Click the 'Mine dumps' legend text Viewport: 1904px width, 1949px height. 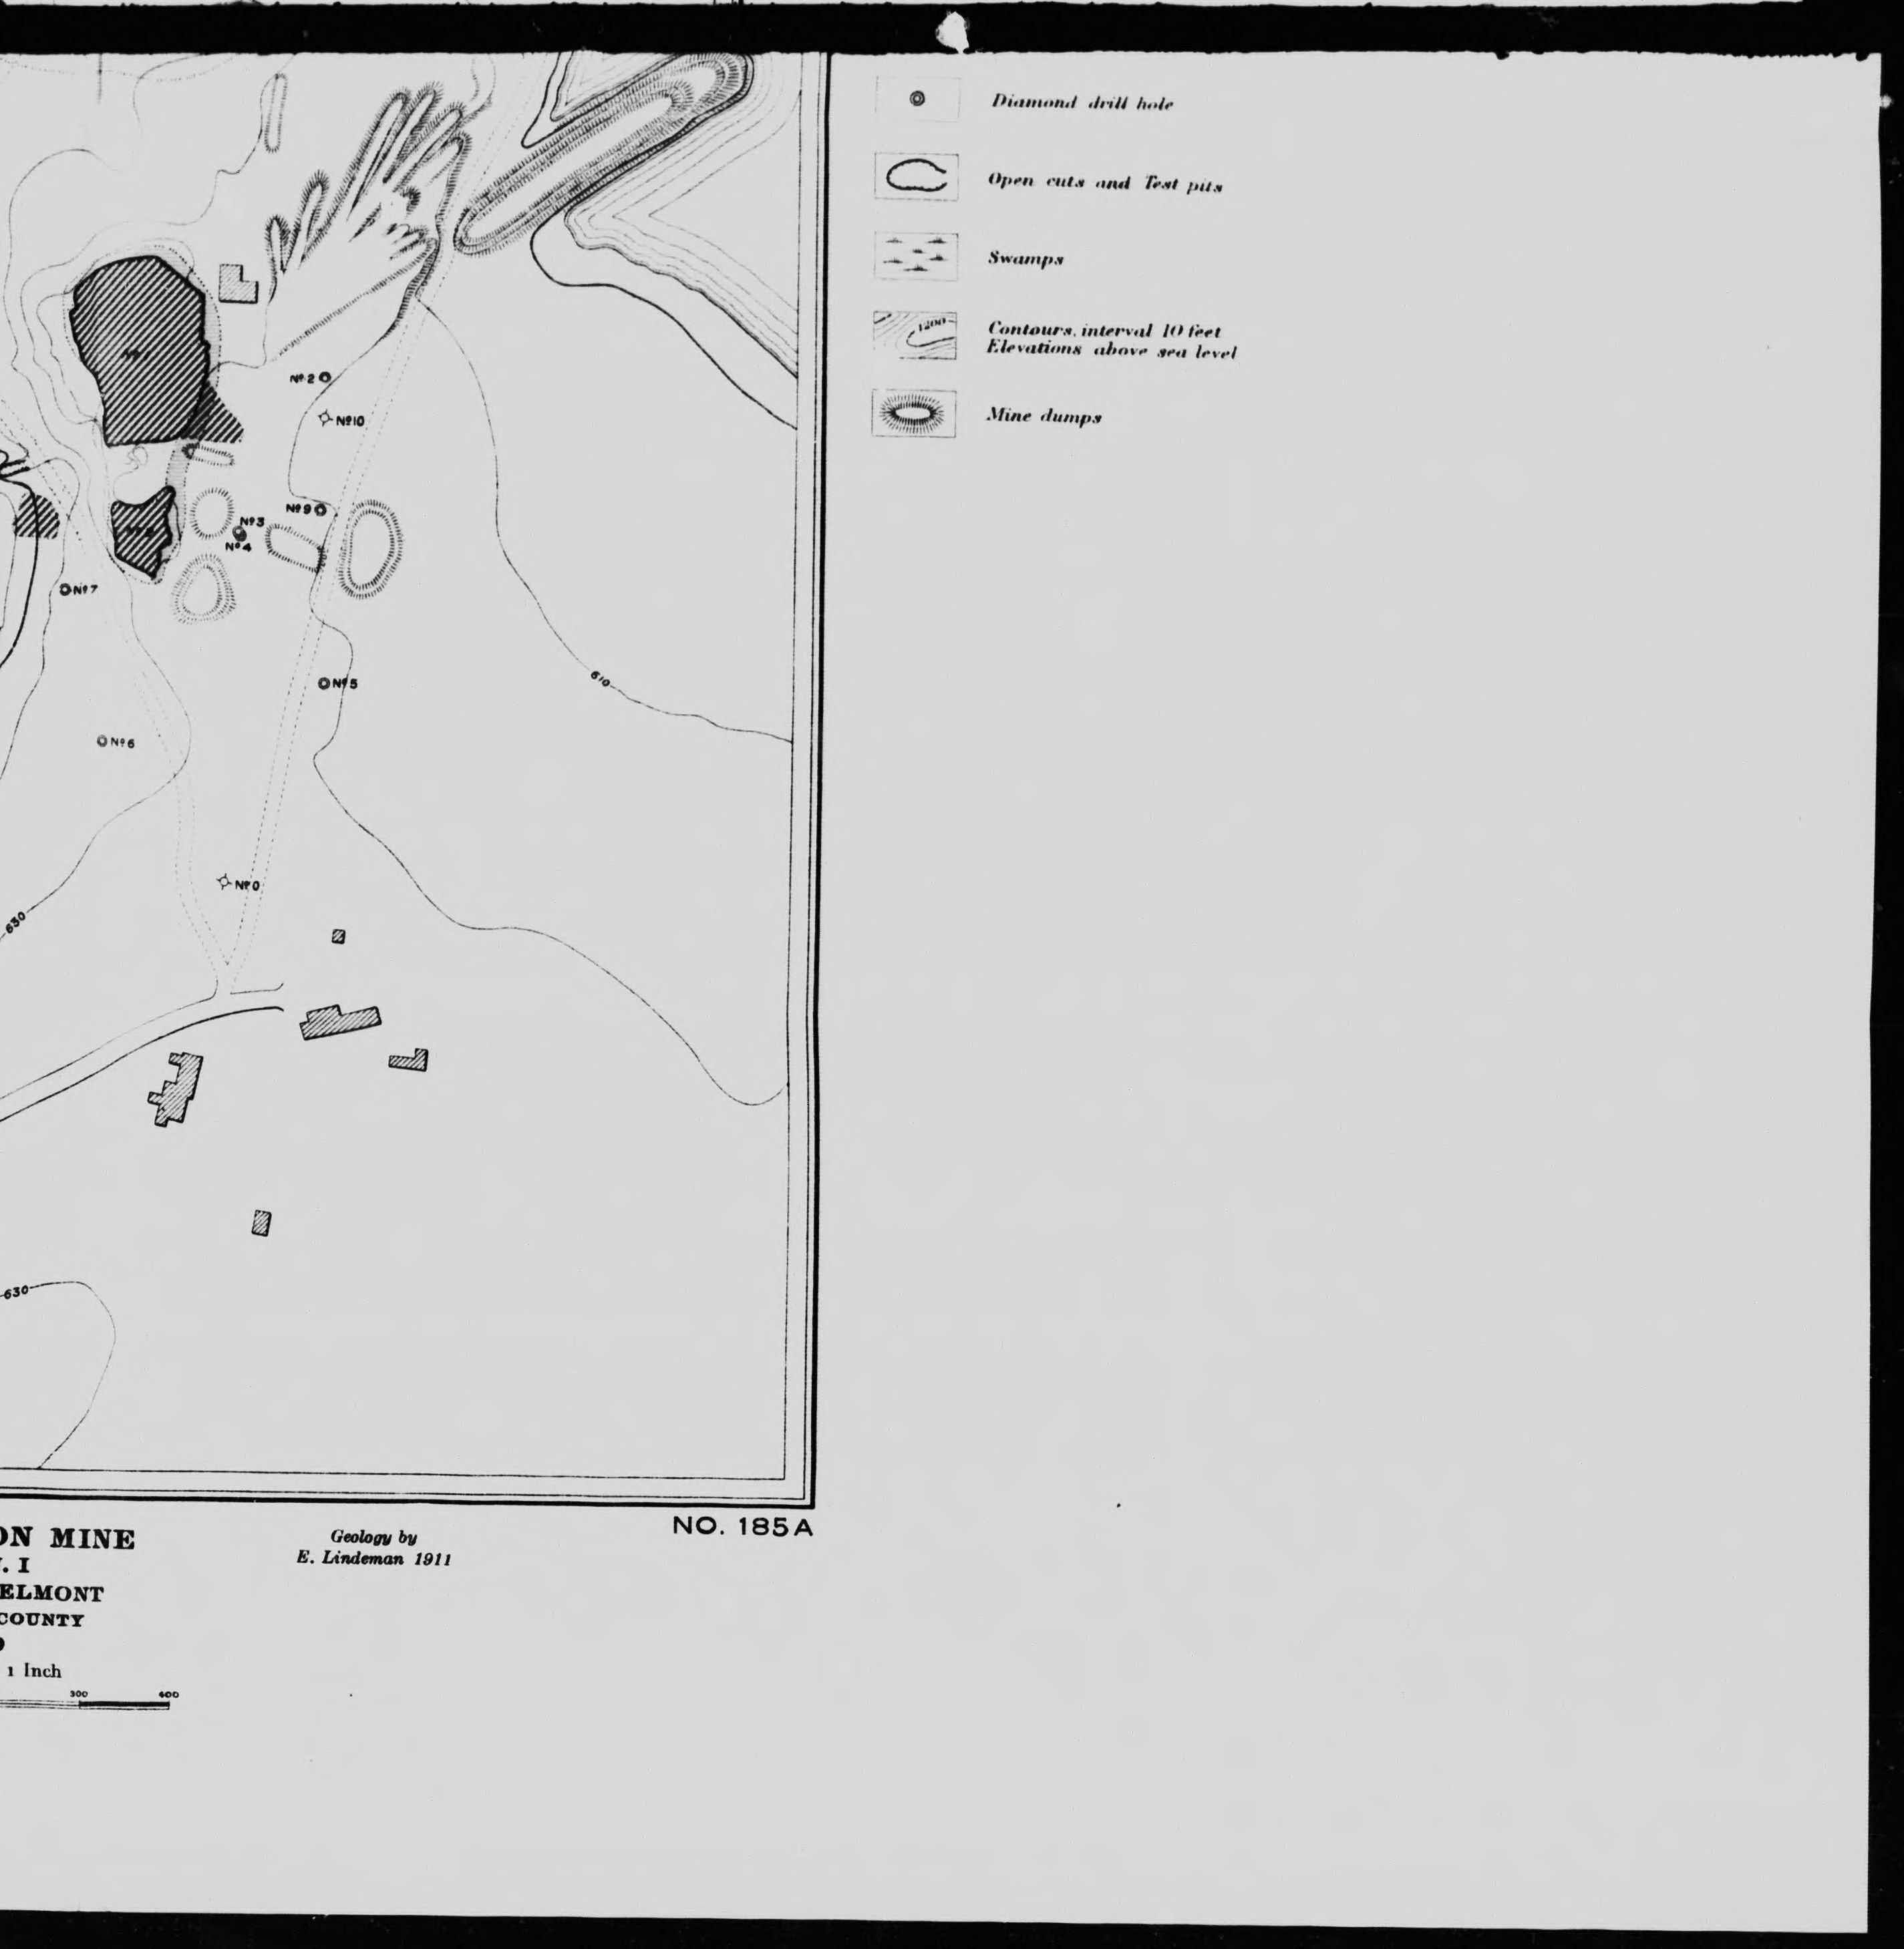click(1043, 416)
